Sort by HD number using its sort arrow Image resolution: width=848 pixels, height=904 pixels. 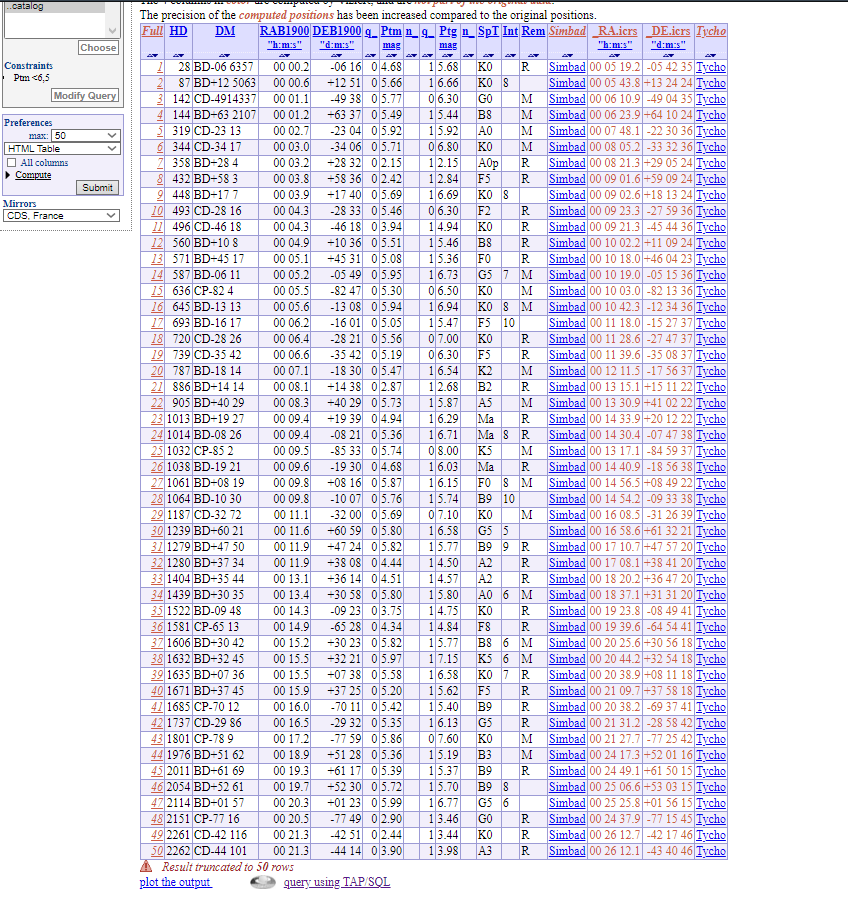[x=178, y=55]
